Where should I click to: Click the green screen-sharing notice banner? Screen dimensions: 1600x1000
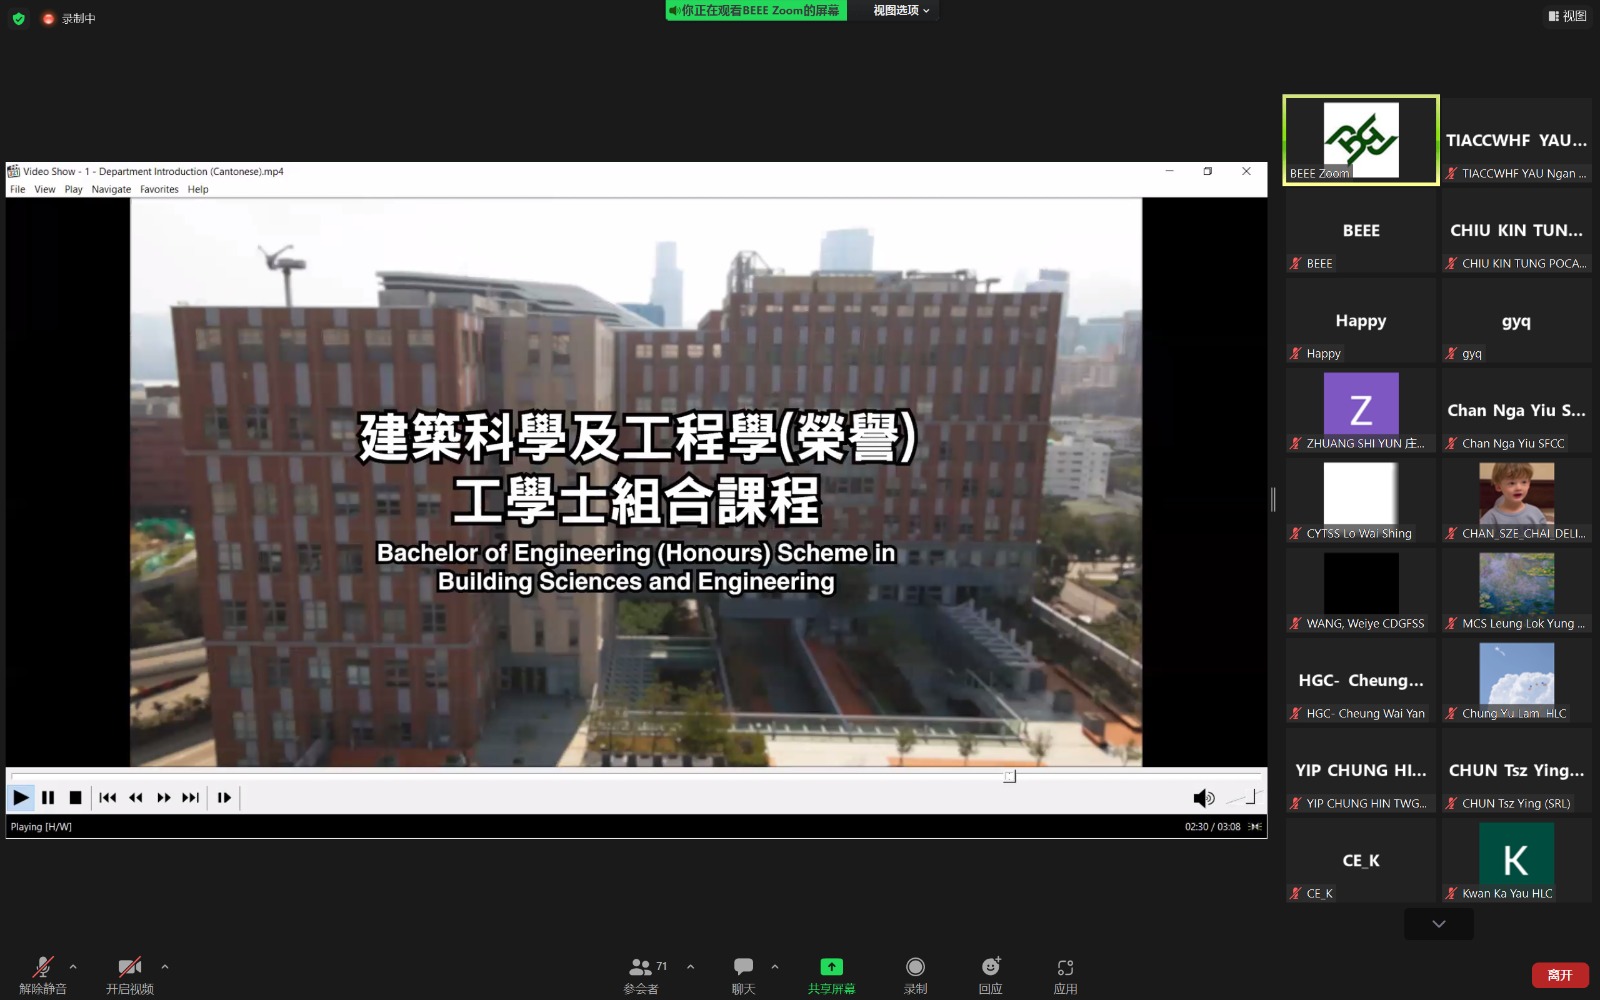pyautogui.click(x=756, y=10)
